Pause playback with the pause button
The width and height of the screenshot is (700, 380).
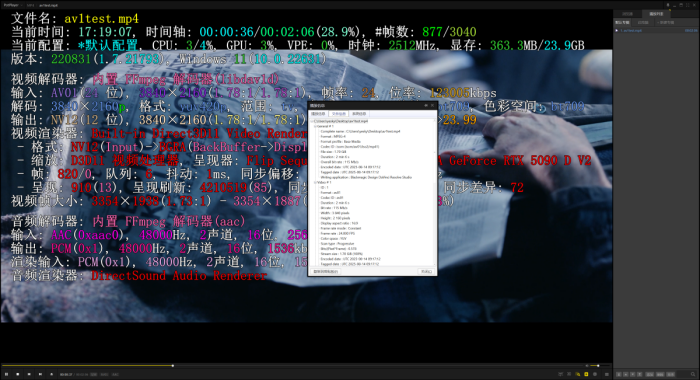coord(6,374)
